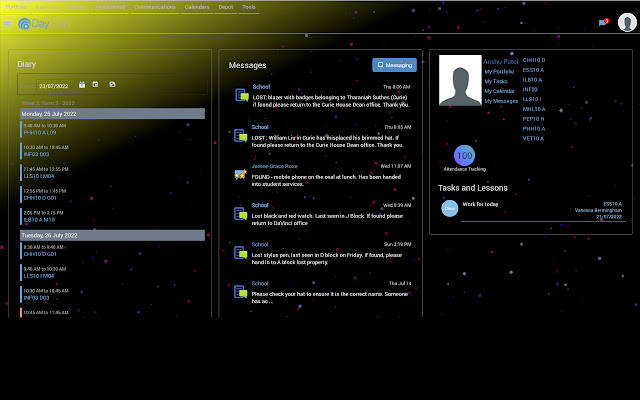Click the student profile photo
The height and width of the screenshot is (400, 640).
tap(460, 80)
